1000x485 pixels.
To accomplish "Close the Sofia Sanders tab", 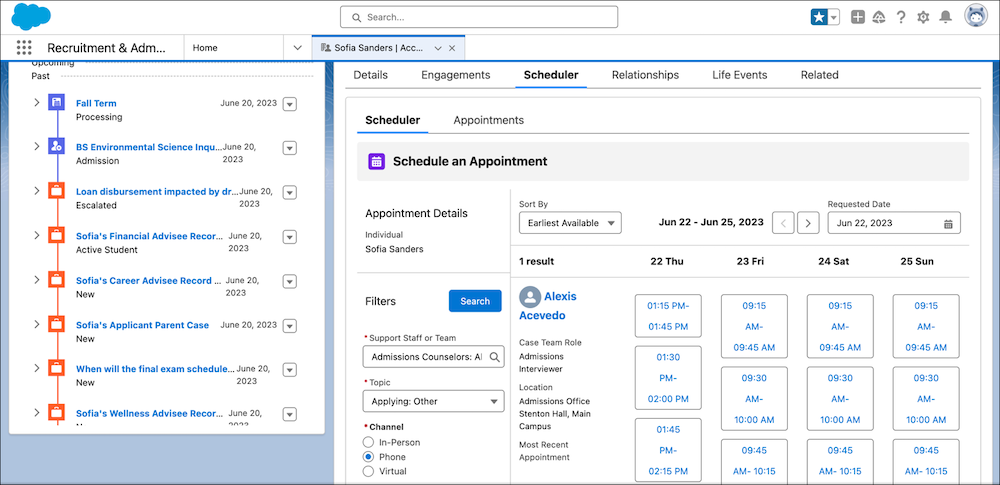I will pyautogui.click(x=452, y=48).
